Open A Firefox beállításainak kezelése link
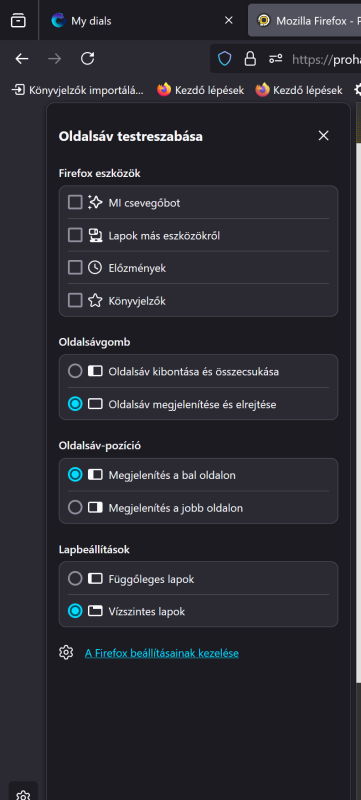The height and width of the screenshot is (800, 361). (x=162, y=653)
